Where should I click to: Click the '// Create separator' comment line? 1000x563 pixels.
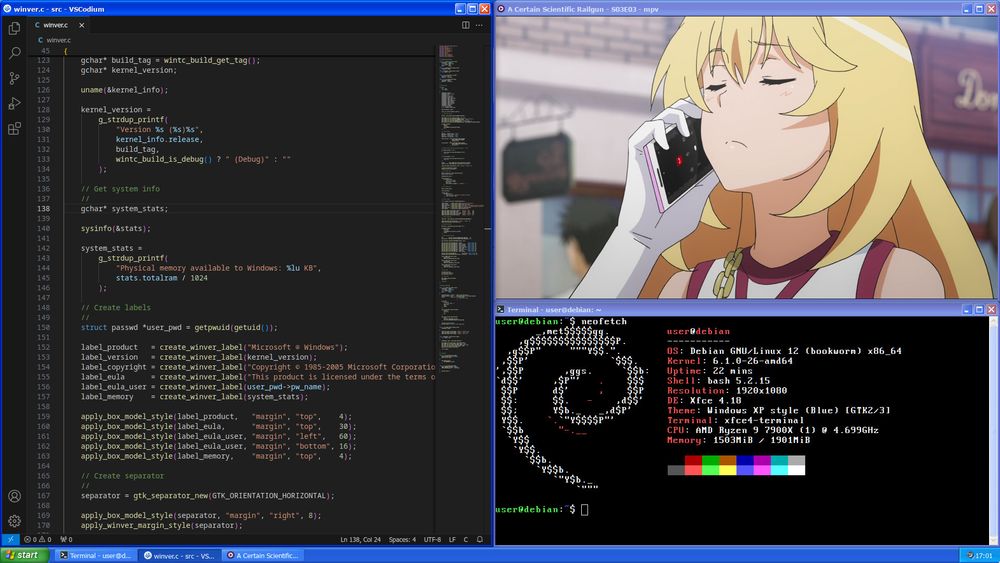[x=122, y=476]
